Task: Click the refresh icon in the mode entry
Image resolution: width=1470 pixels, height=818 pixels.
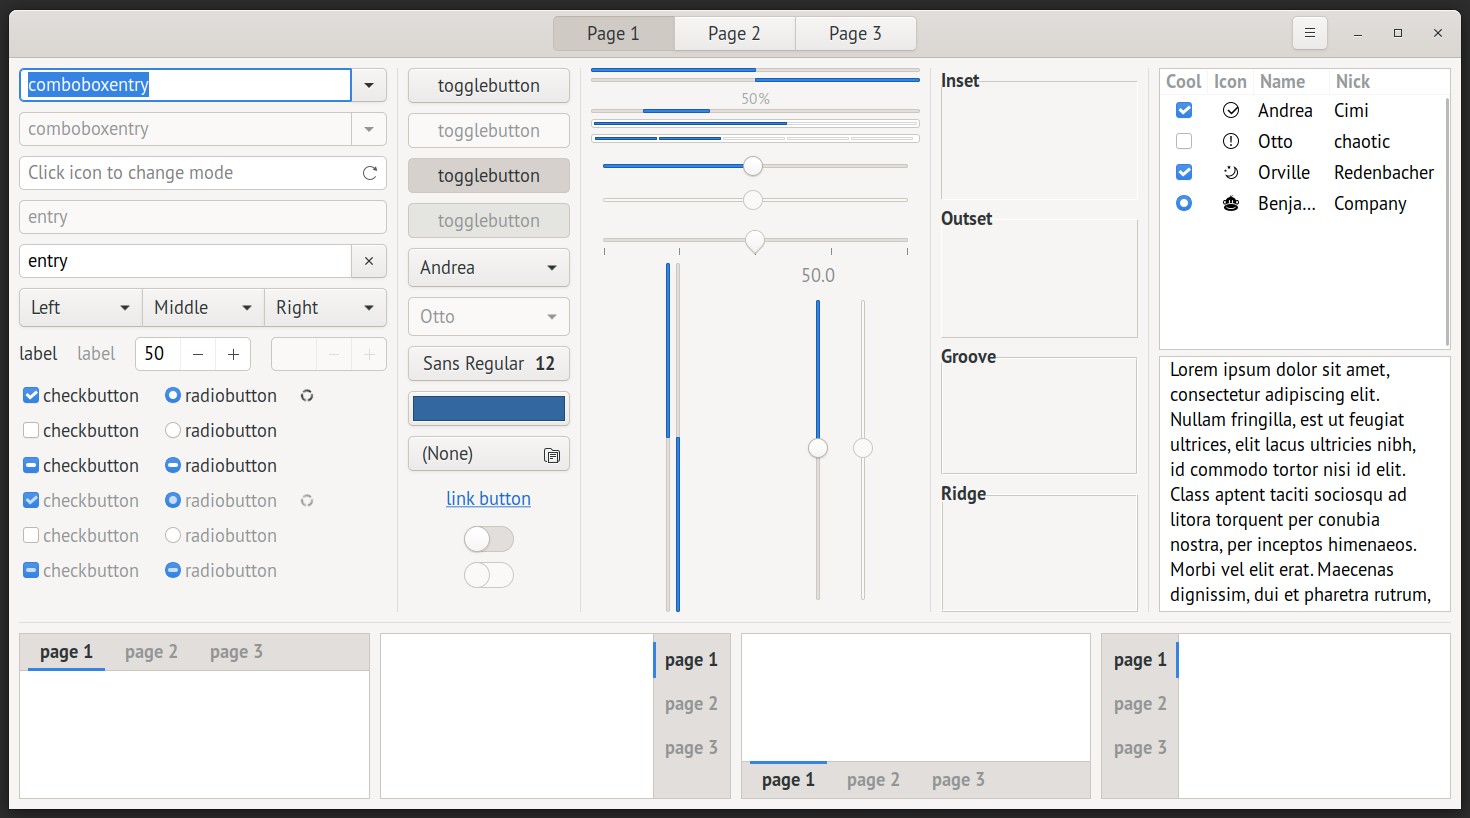Action: [369, 173]
